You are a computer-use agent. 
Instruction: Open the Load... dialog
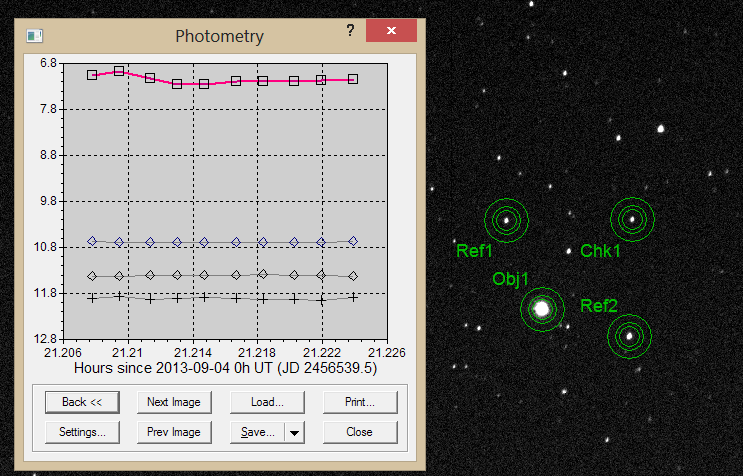(x=266, y=402)
